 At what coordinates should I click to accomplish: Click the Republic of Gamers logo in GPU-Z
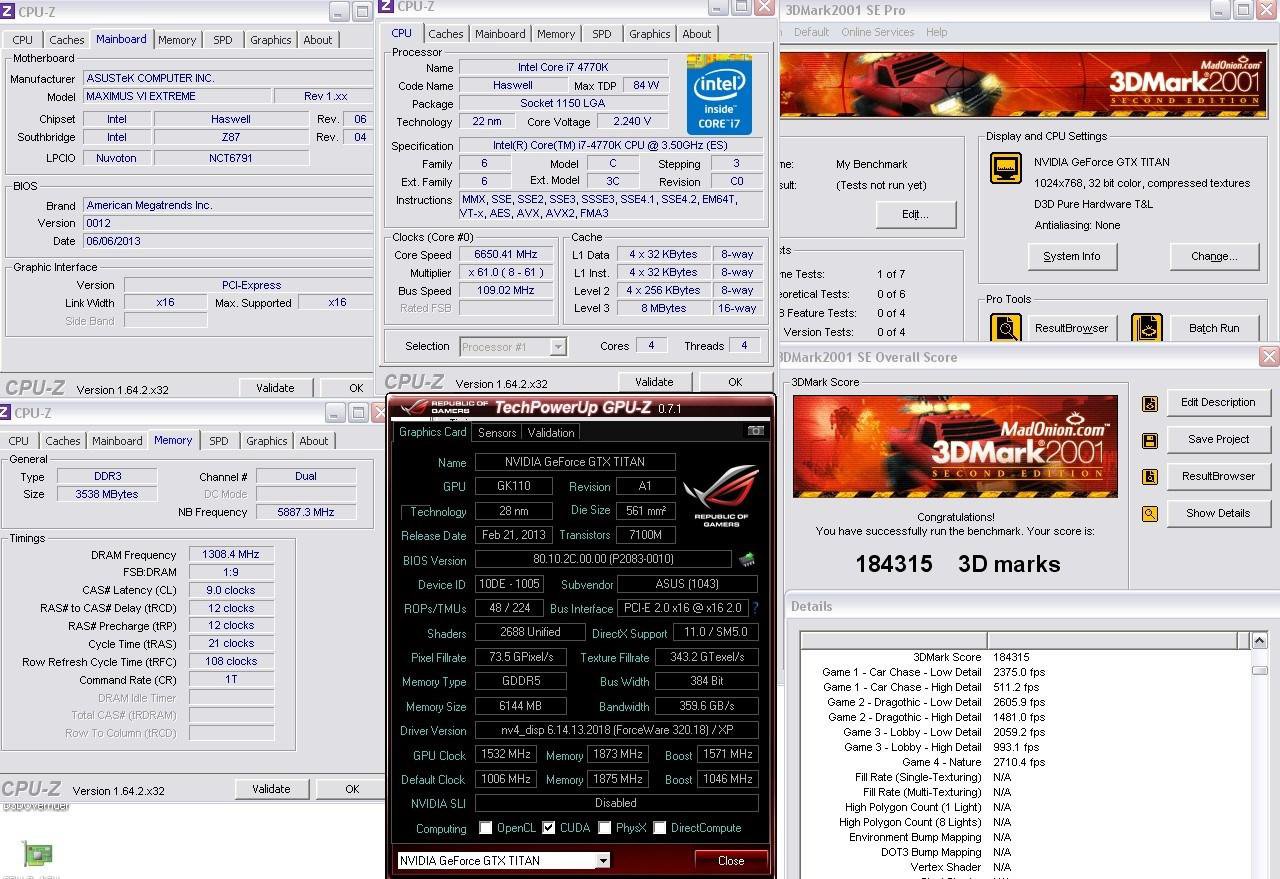[721, 497]
